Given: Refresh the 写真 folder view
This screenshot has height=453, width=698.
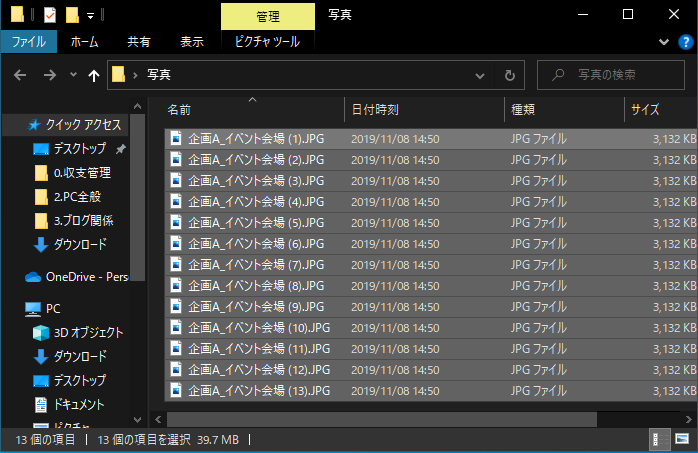Looking at the screenshot, I should (510, 75).
